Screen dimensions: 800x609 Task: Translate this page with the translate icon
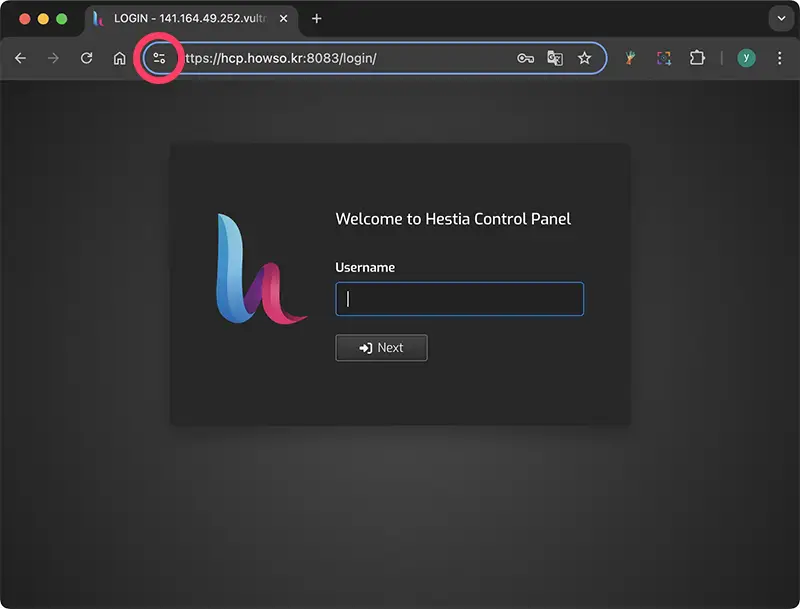[x=555, y=58]
